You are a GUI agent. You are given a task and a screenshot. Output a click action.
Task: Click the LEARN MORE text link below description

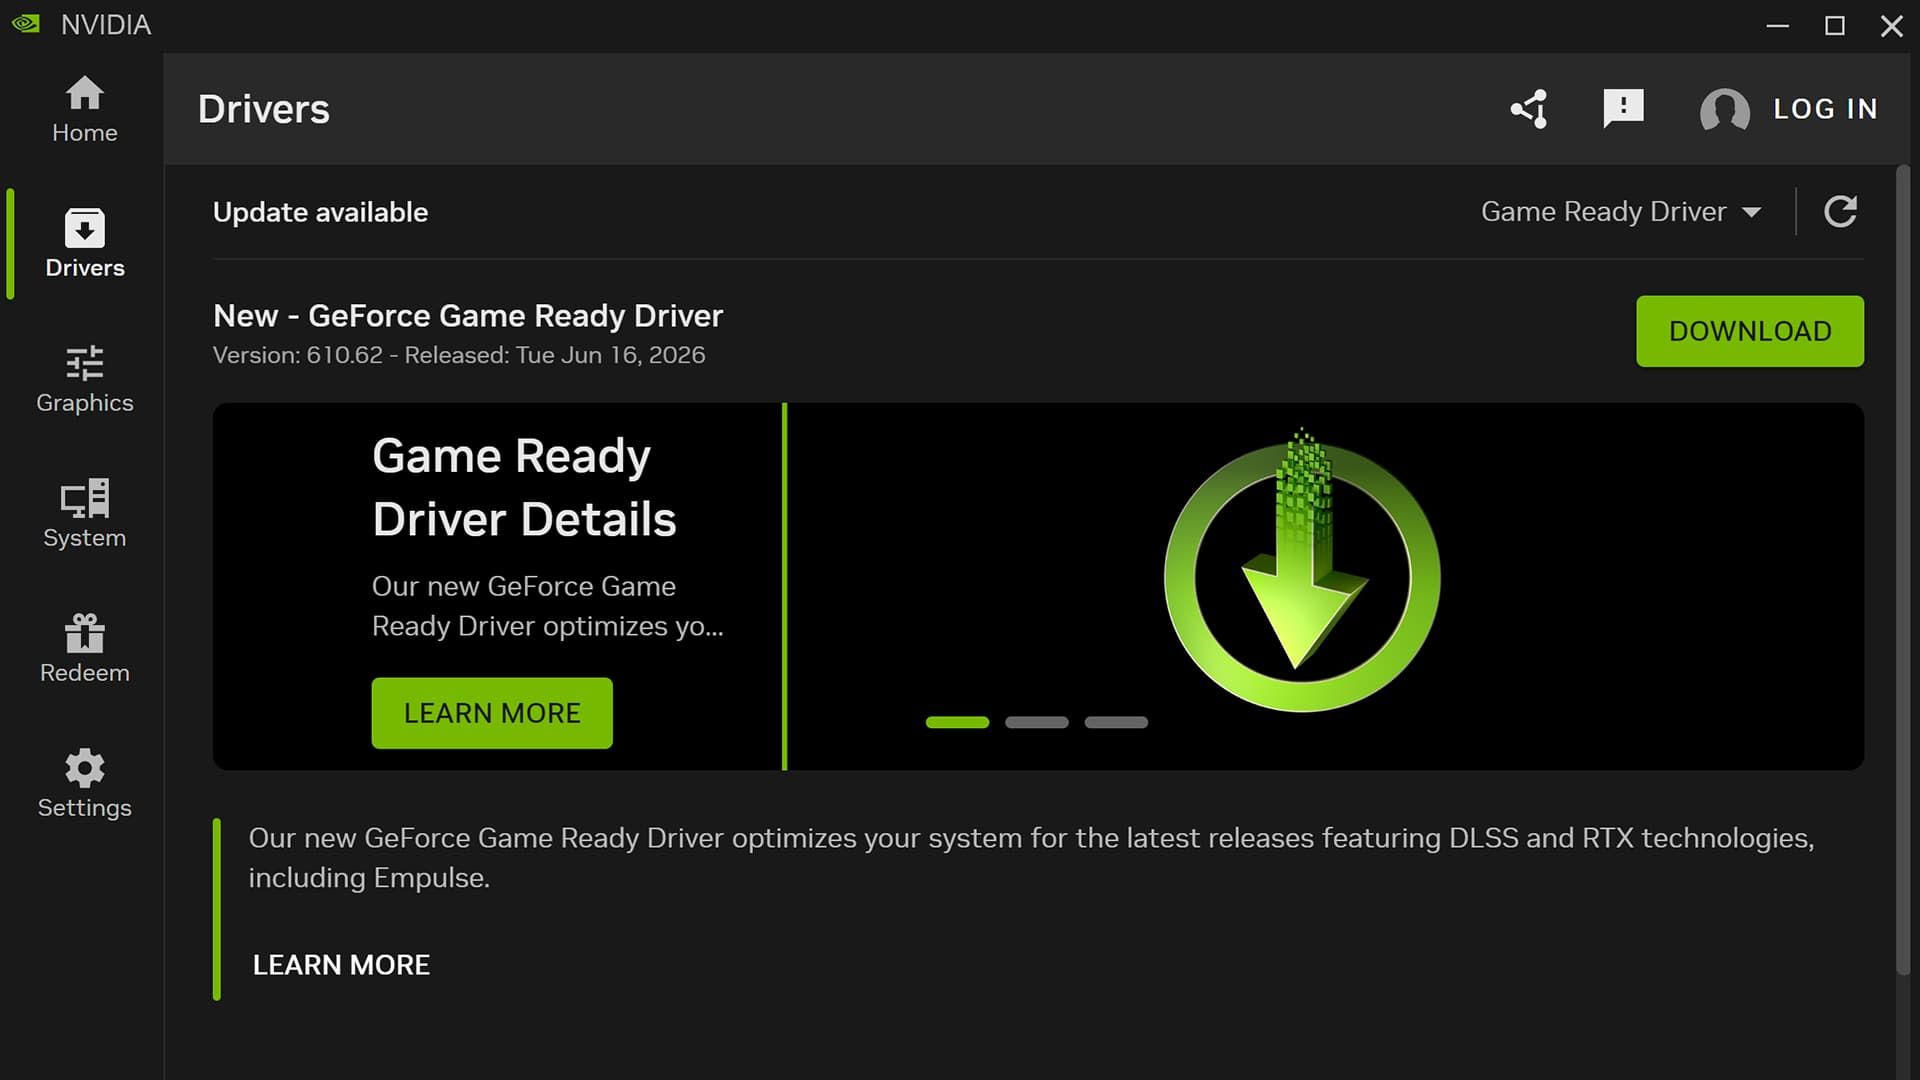click(x=341, y=965)
